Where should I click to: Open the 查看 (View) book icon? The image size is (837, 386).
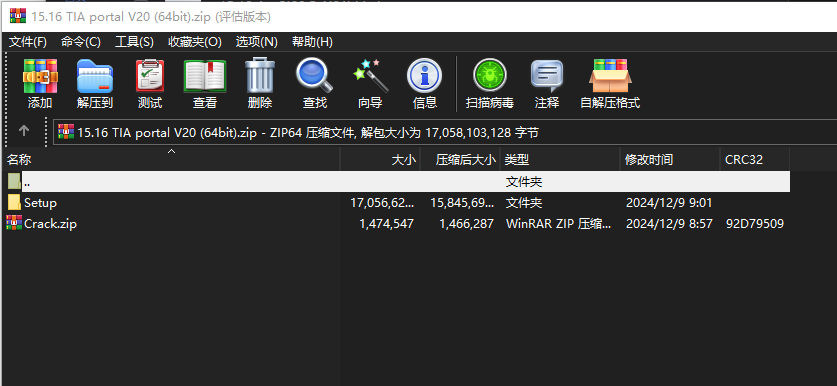pyautogui.click(x=205, y=76)
